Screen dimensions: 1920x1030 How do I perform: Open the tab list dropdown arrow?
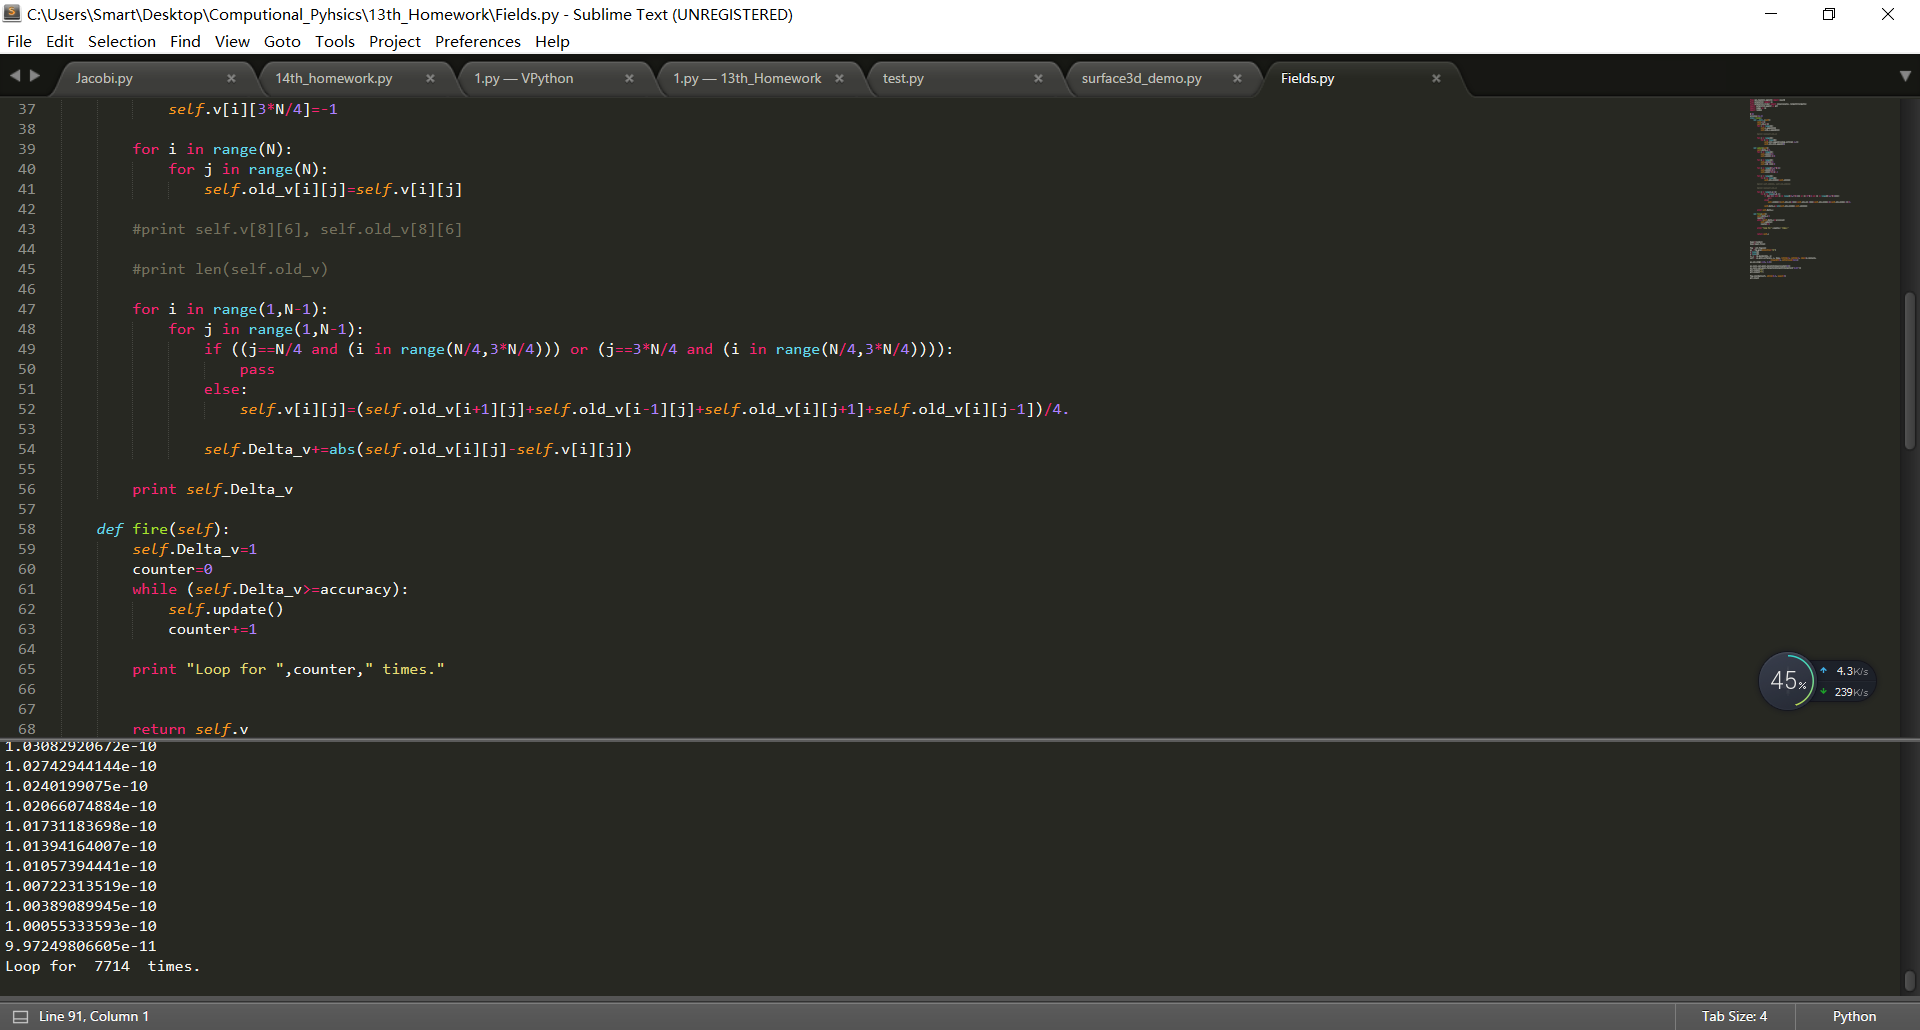1905,76
